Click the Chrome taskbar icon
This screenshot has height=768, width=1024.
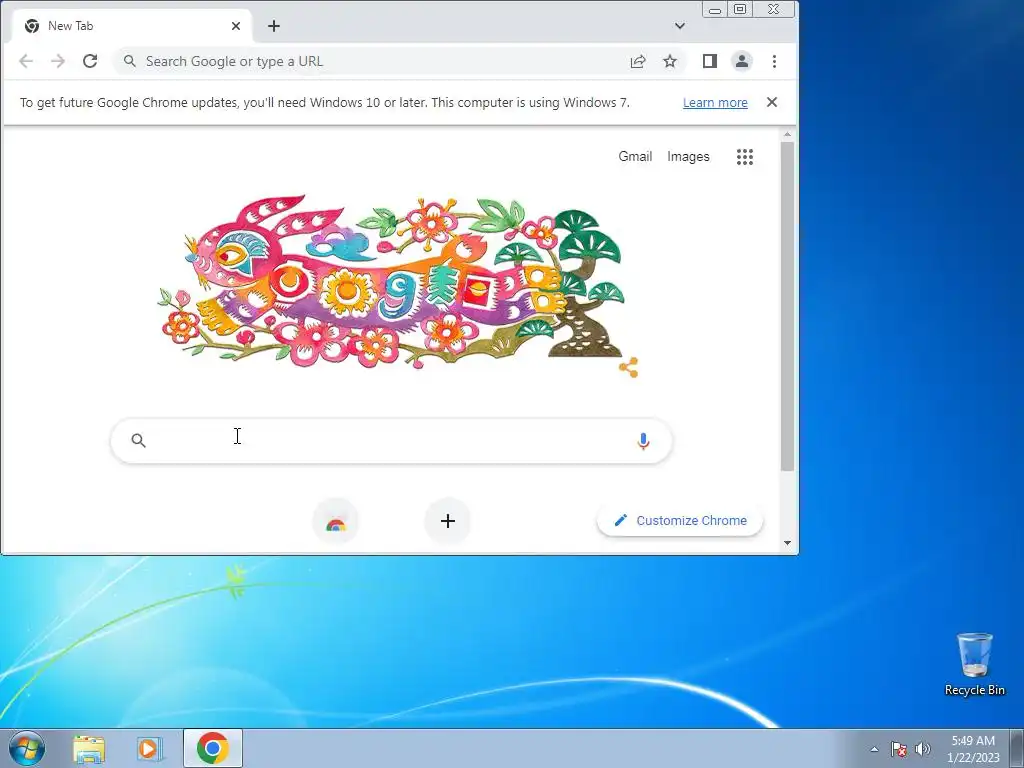213,748
